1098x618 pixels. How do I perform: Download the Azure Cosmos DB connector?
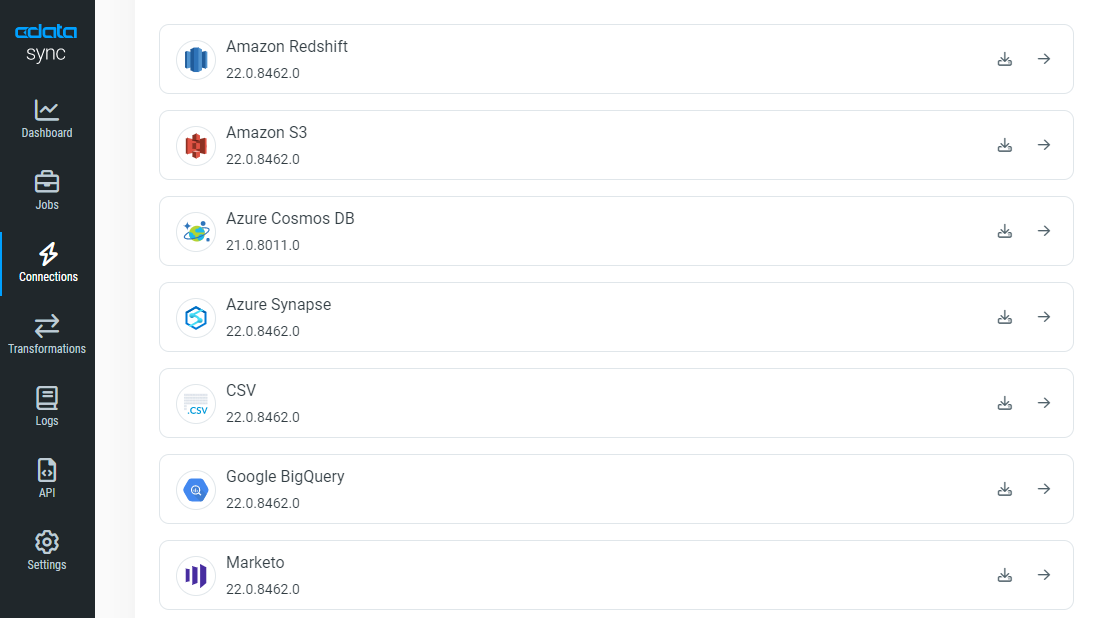pos(1005,231)
